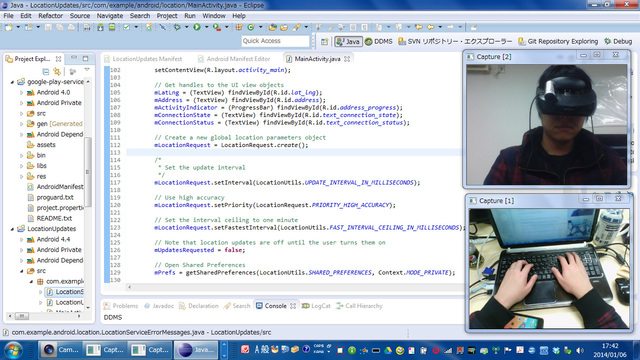Switch to Android Manifest Editor tab

(234, 59)
